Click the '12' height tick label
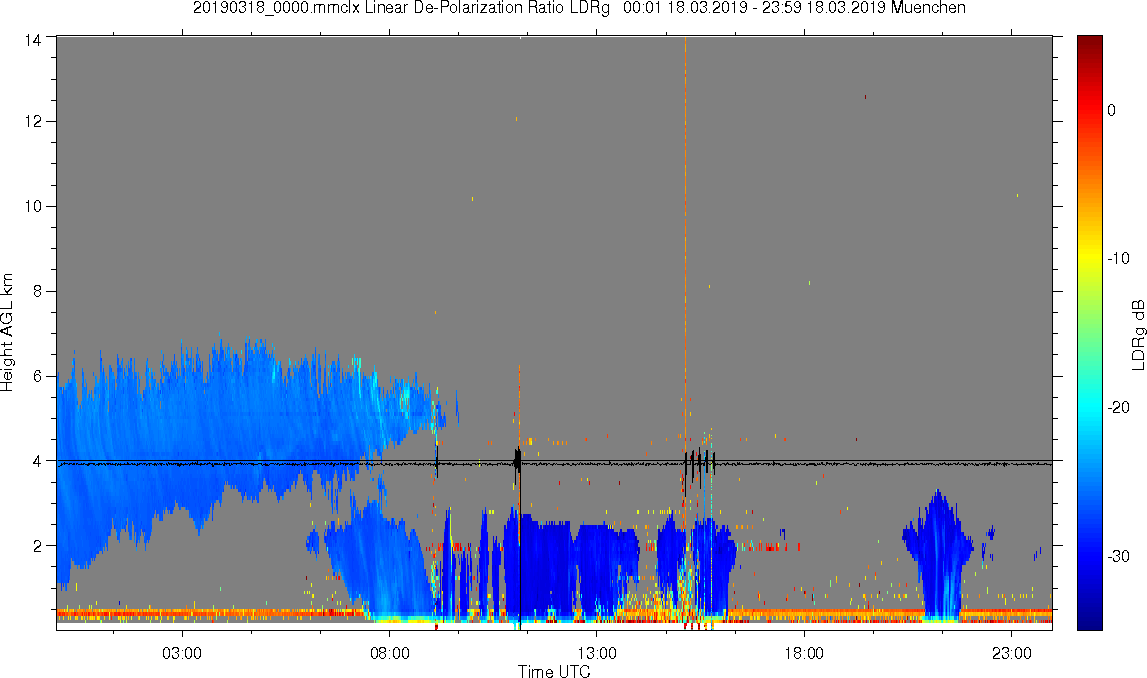1147x678 pixels. point(32,121)
